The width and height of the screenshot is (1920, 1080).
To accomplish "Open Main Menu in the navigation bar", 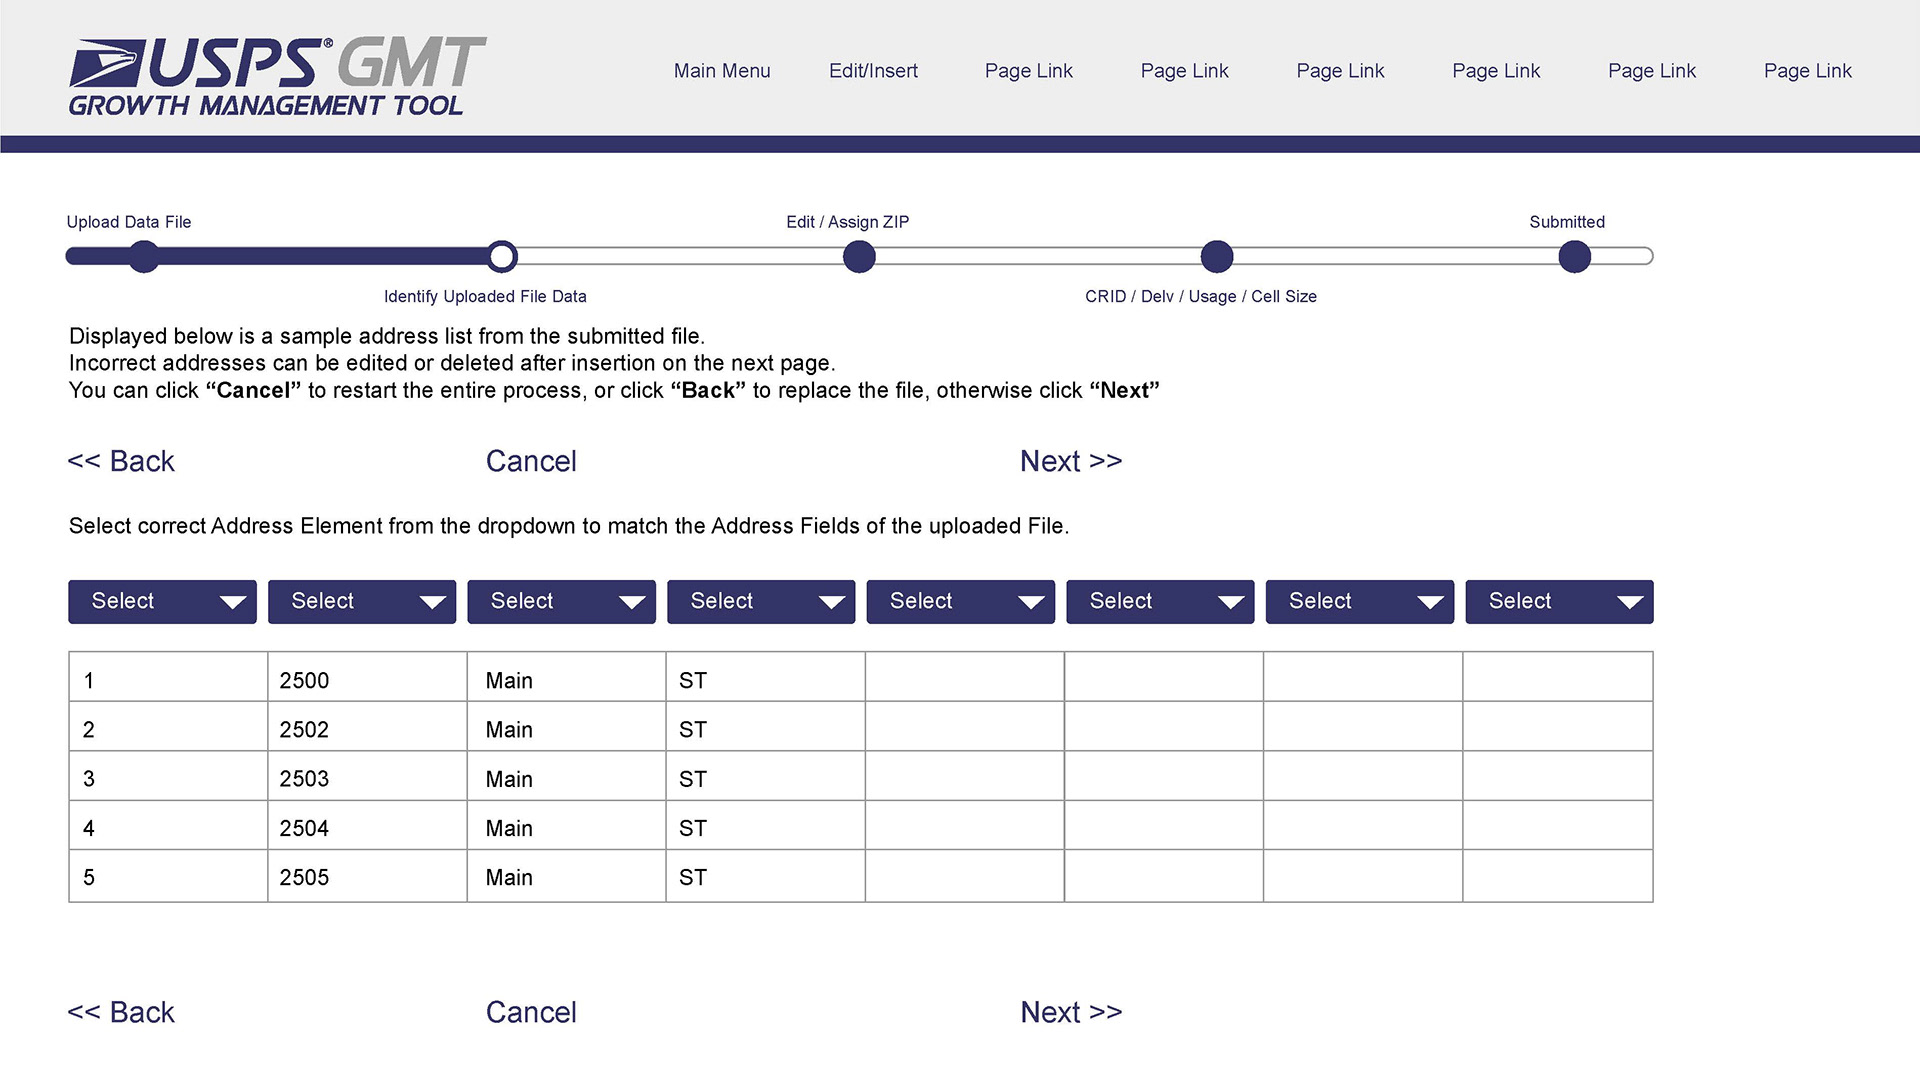I will (x=721, y=71).
